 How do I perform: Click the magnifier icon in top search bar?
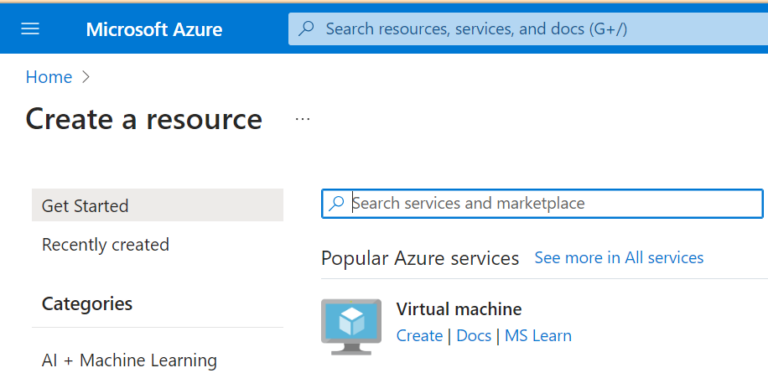[x=307, y=28]
